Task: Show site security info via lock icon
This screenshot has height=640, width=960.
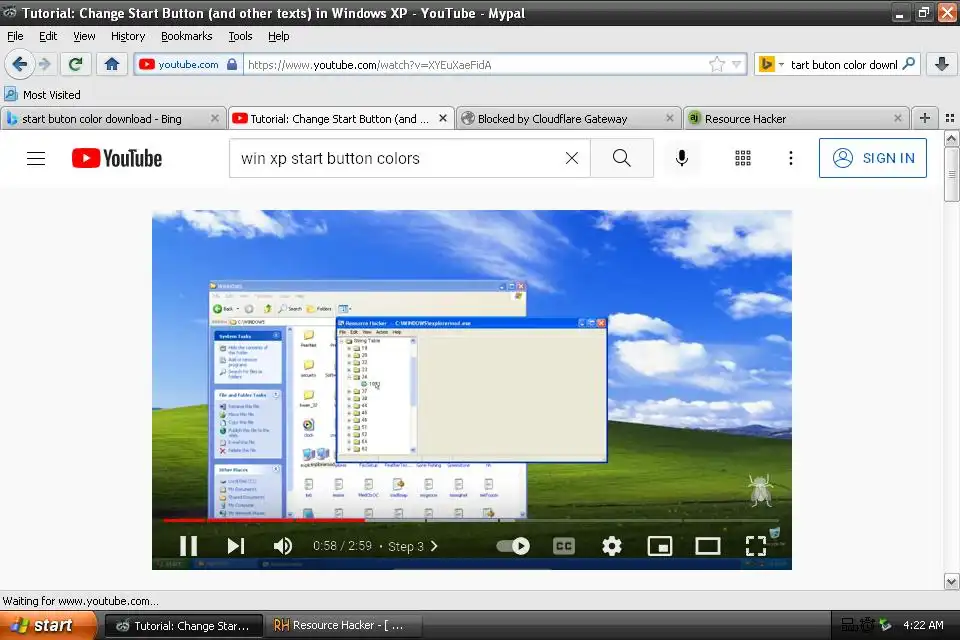Action: [x=232, y=64]
